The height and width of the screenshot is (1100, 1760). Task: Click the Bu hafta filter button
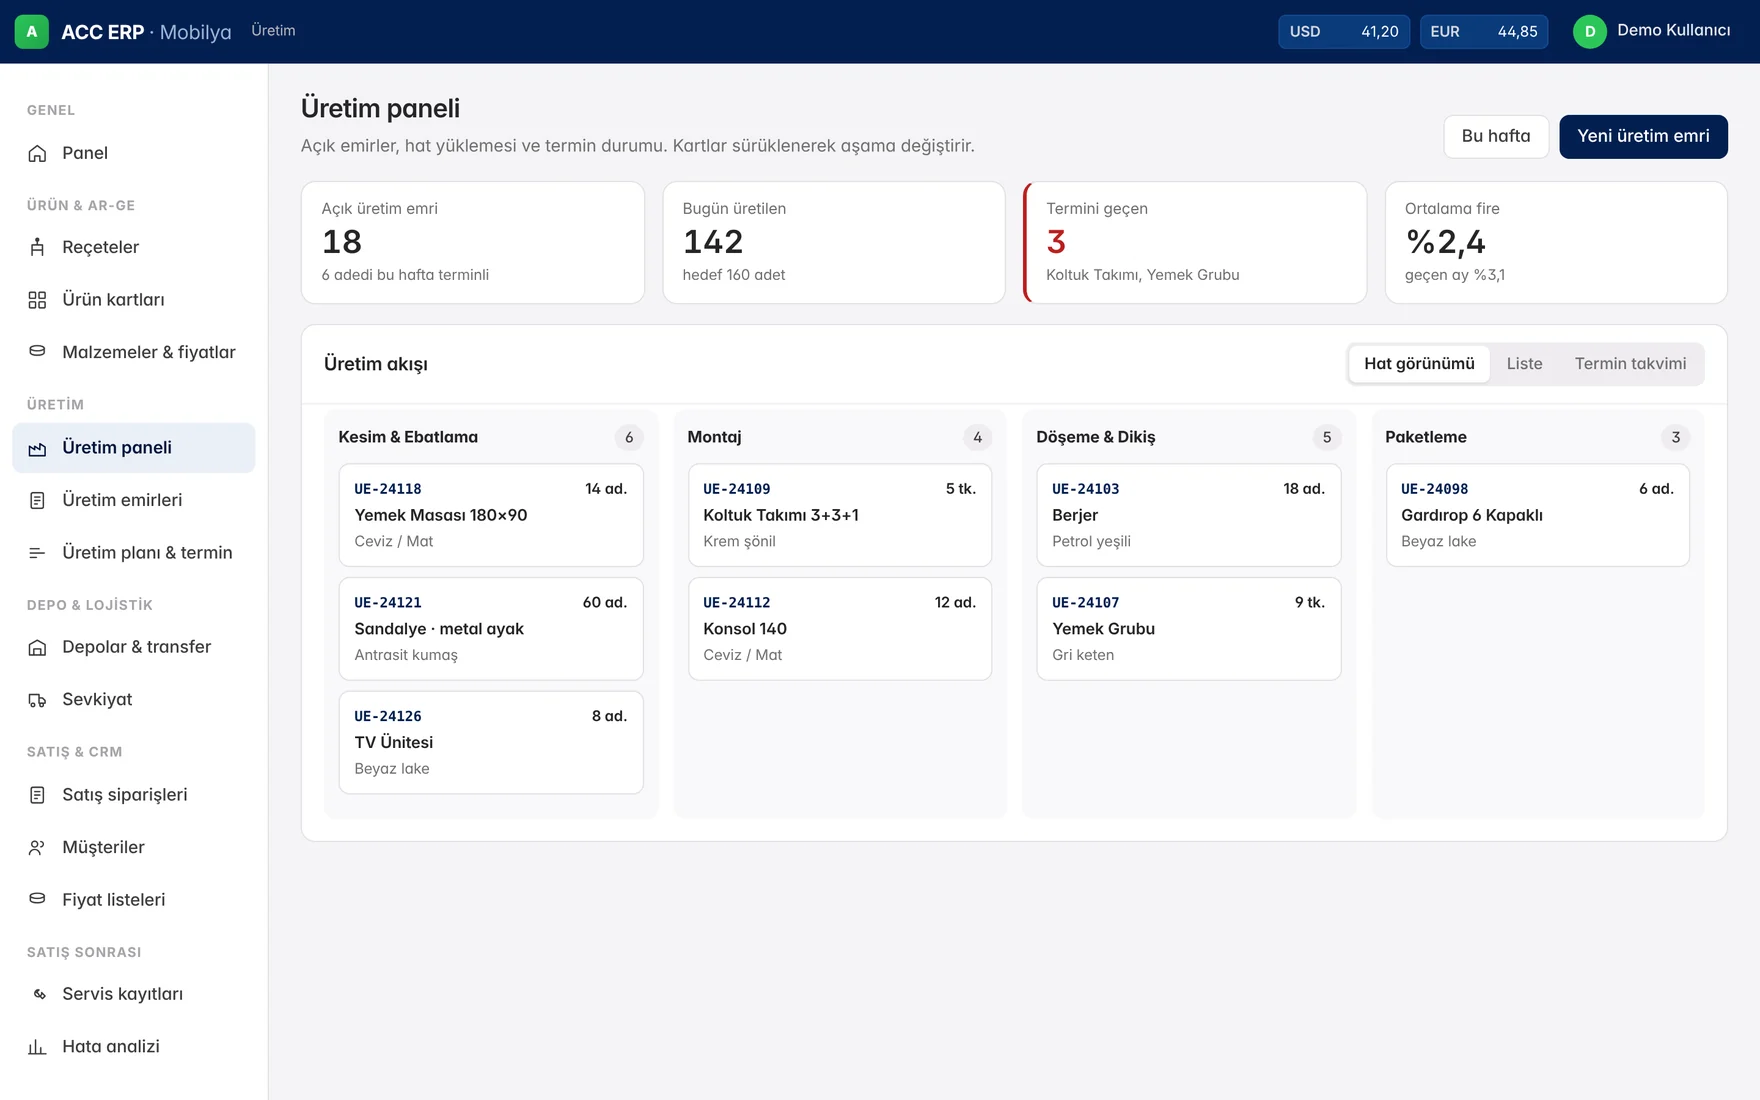[1496, 136]
